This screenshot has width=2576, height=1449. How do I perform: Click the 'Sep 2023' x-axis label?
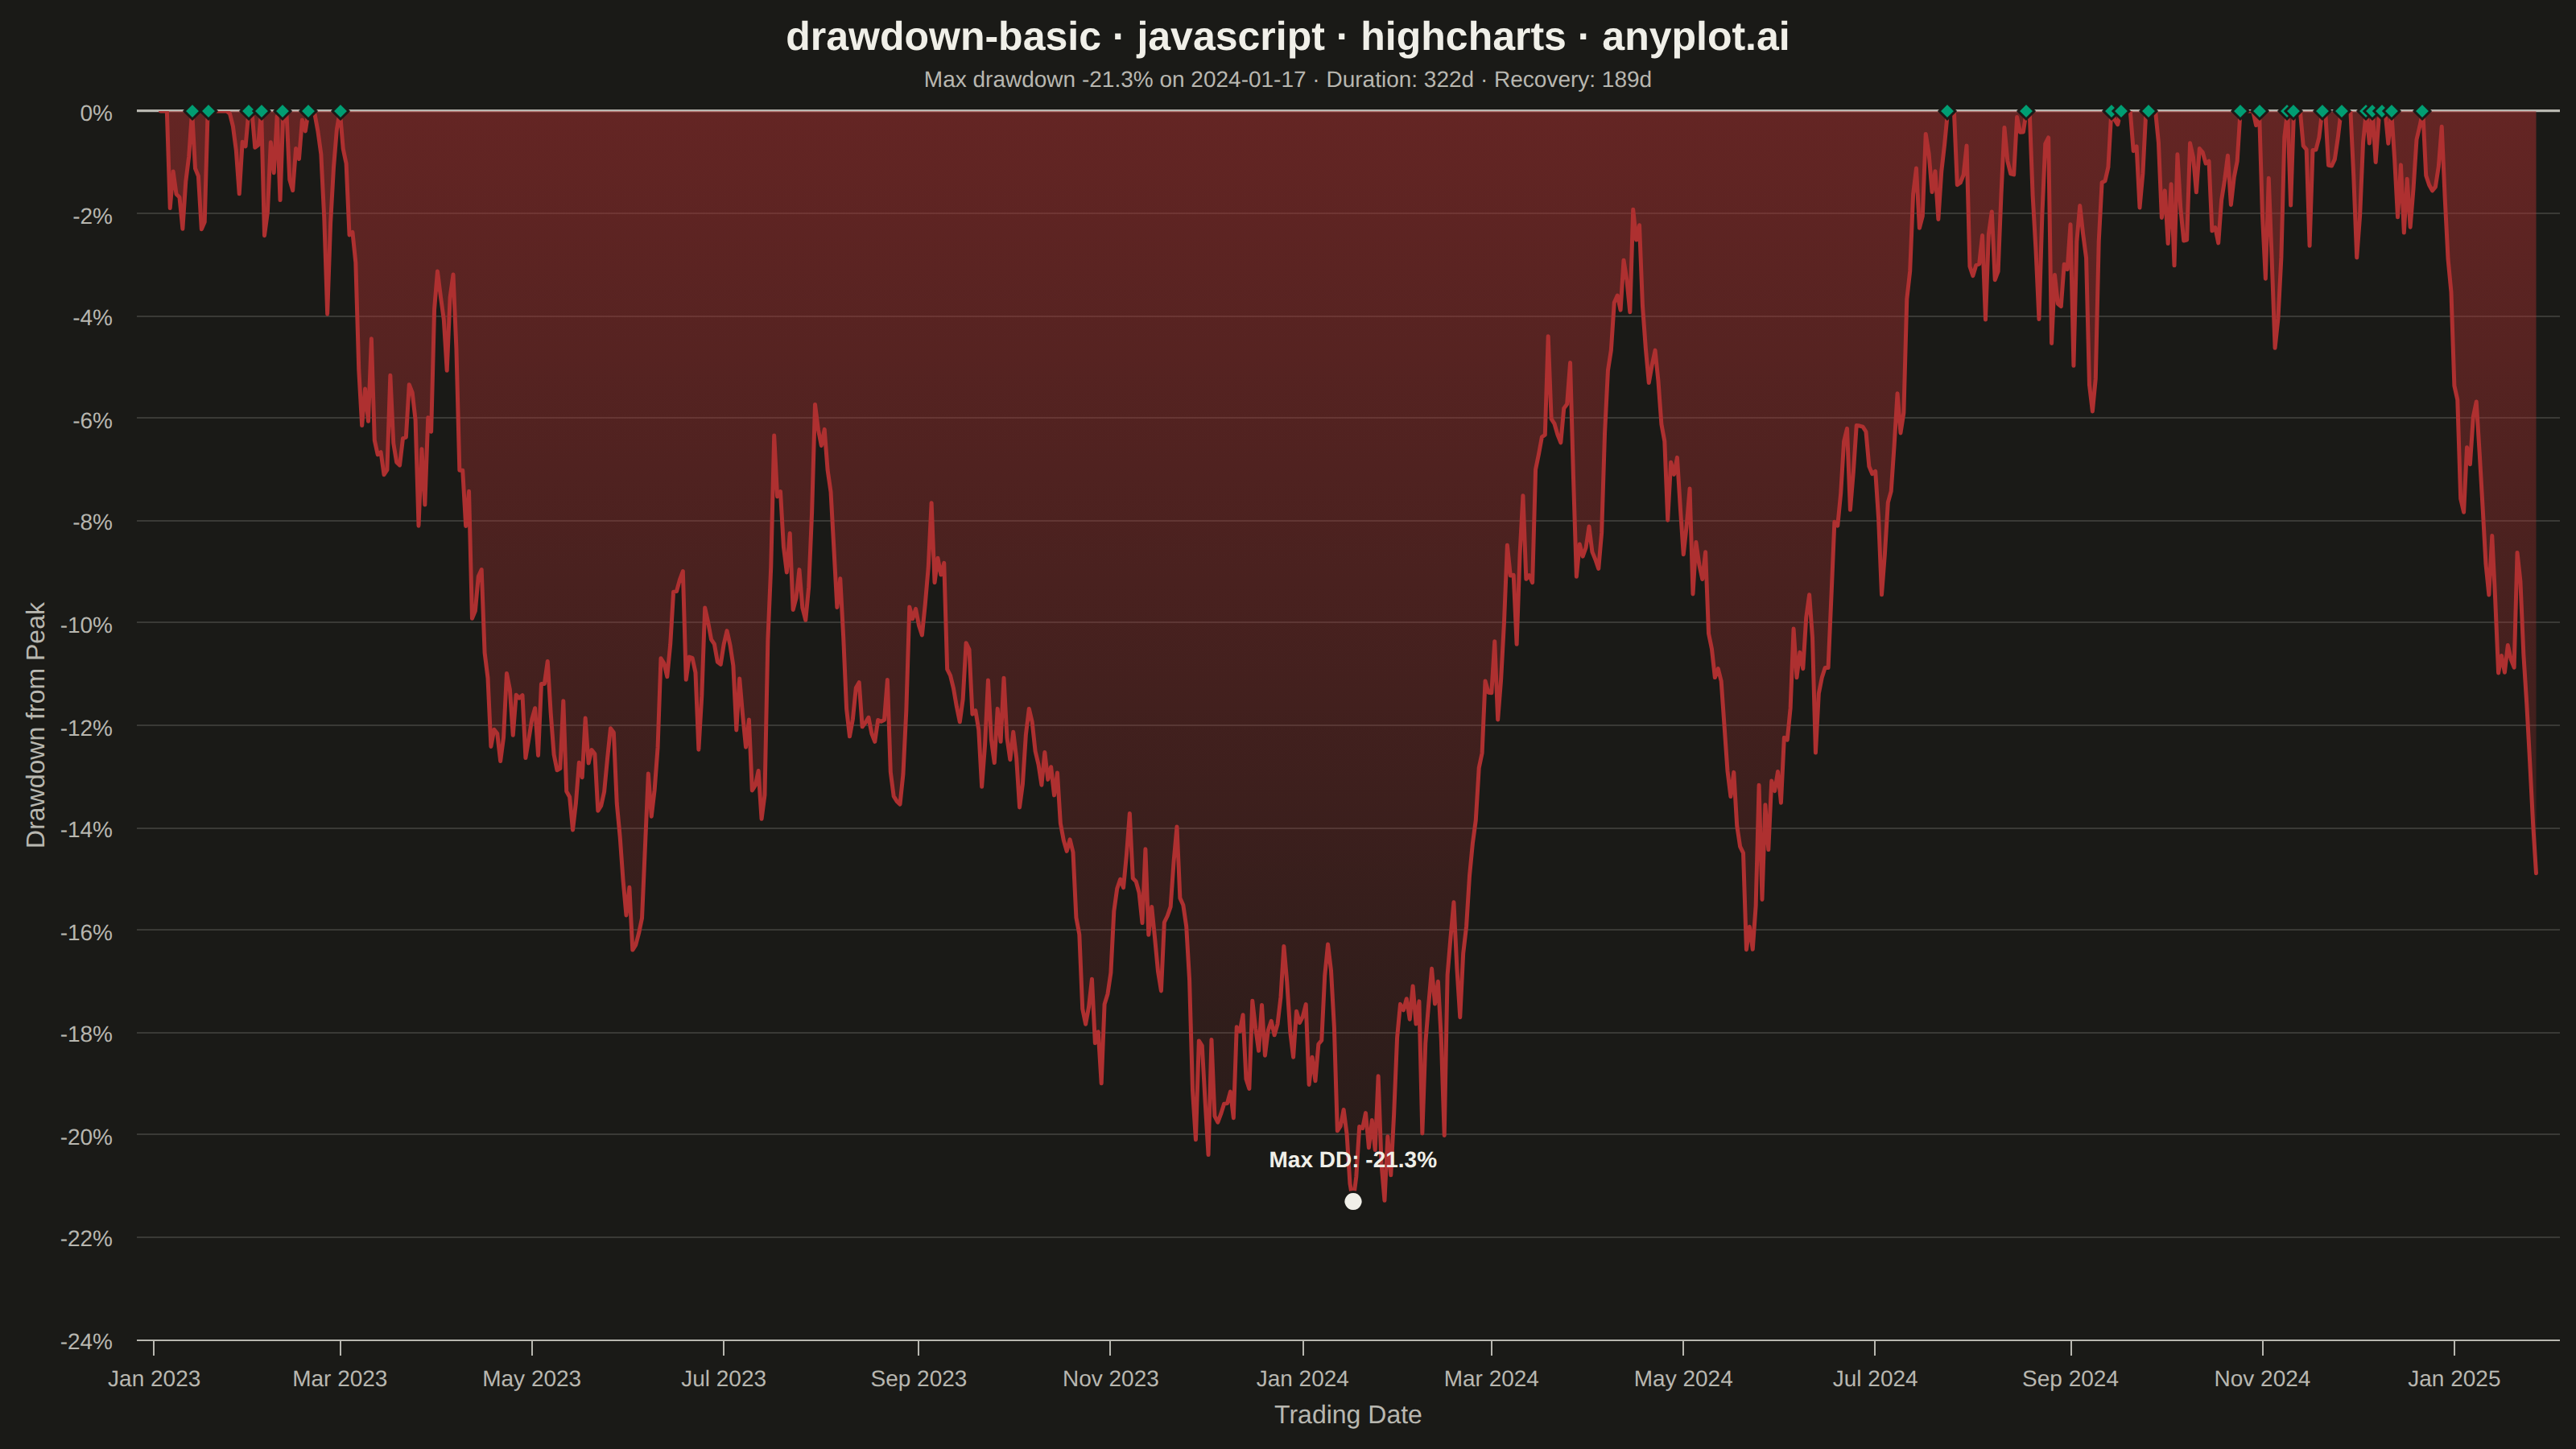(919, 1379)
